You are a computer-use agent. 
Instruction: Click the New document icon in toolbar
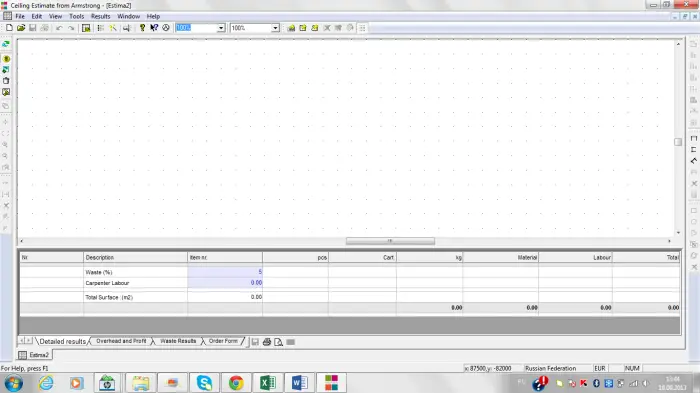point(9,28)
